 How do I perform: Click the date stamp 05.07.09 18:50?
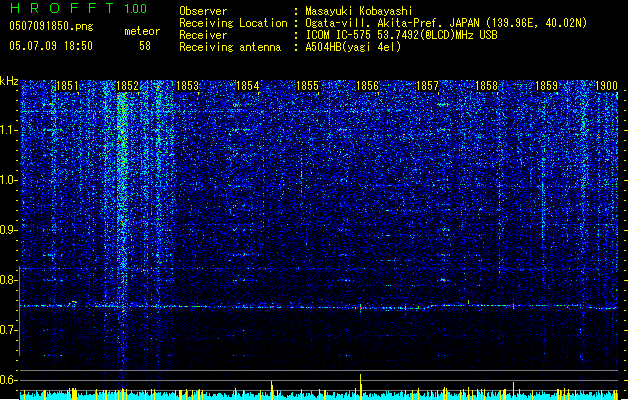point(51,46)
